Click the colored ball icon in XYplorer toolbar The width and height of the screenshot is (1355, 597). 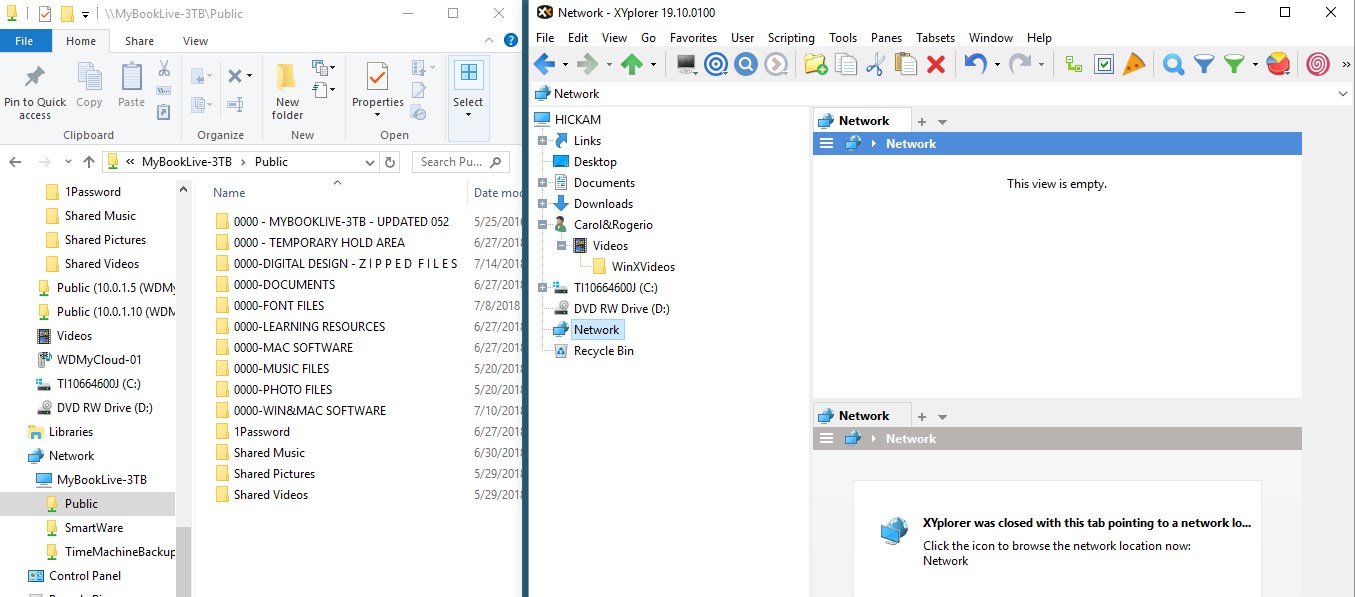click(x=1277, y=64)
